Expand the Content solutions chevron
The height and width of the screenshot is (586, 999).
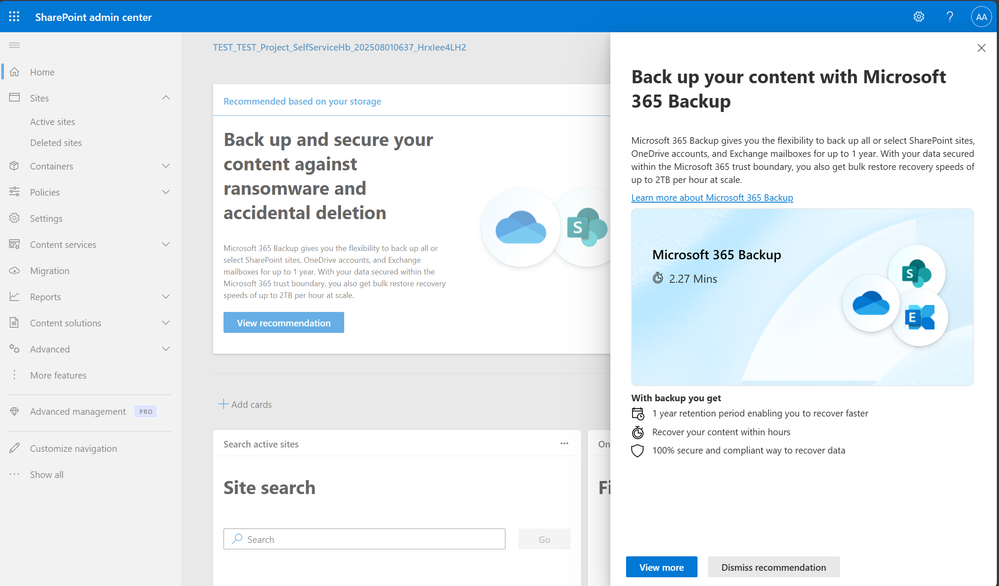click(x=166, y=323)
